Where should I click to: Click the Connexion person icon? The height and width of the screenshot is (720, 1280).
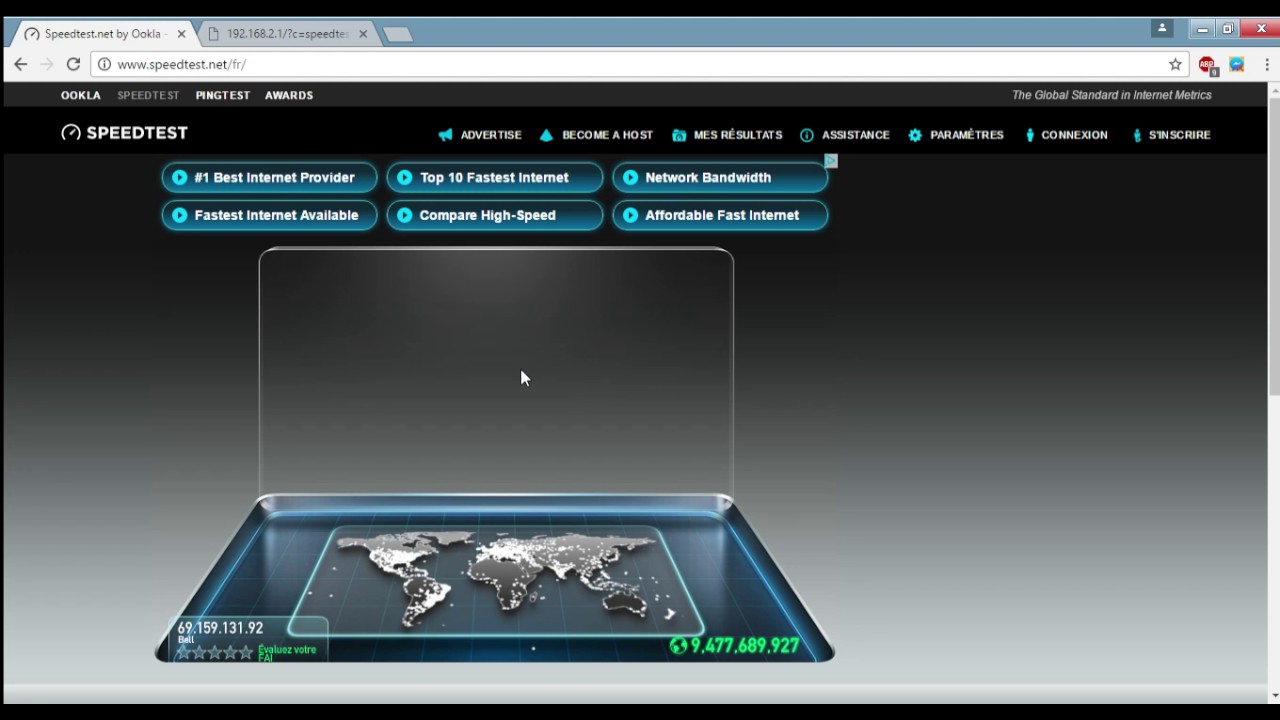1030,135
